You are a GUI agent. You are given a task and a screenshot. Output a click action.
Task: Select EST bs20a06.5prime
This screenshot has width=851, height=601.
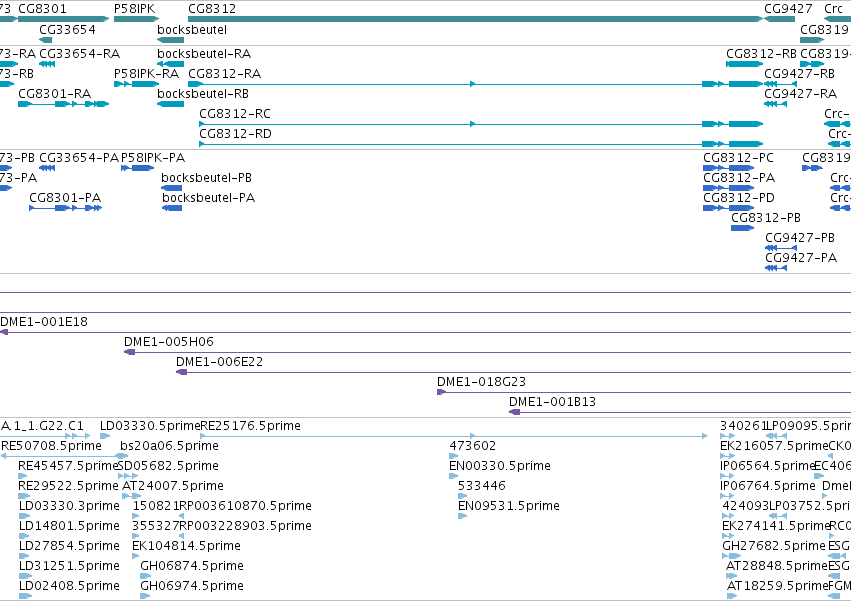point(124,456)
